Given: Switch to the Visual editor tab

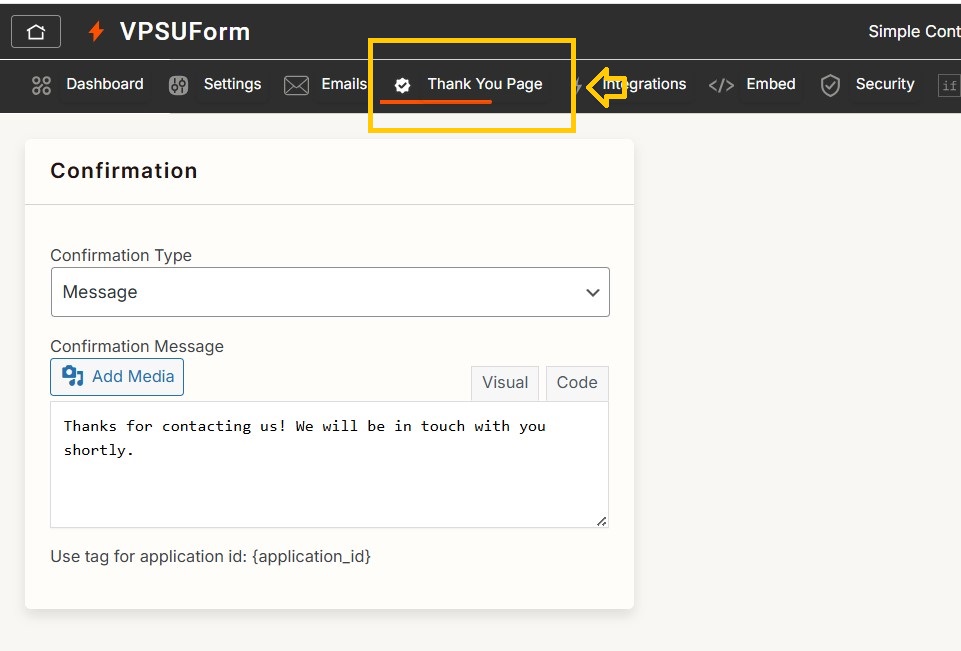Looking at the screenshot, I should click(504, 382).
